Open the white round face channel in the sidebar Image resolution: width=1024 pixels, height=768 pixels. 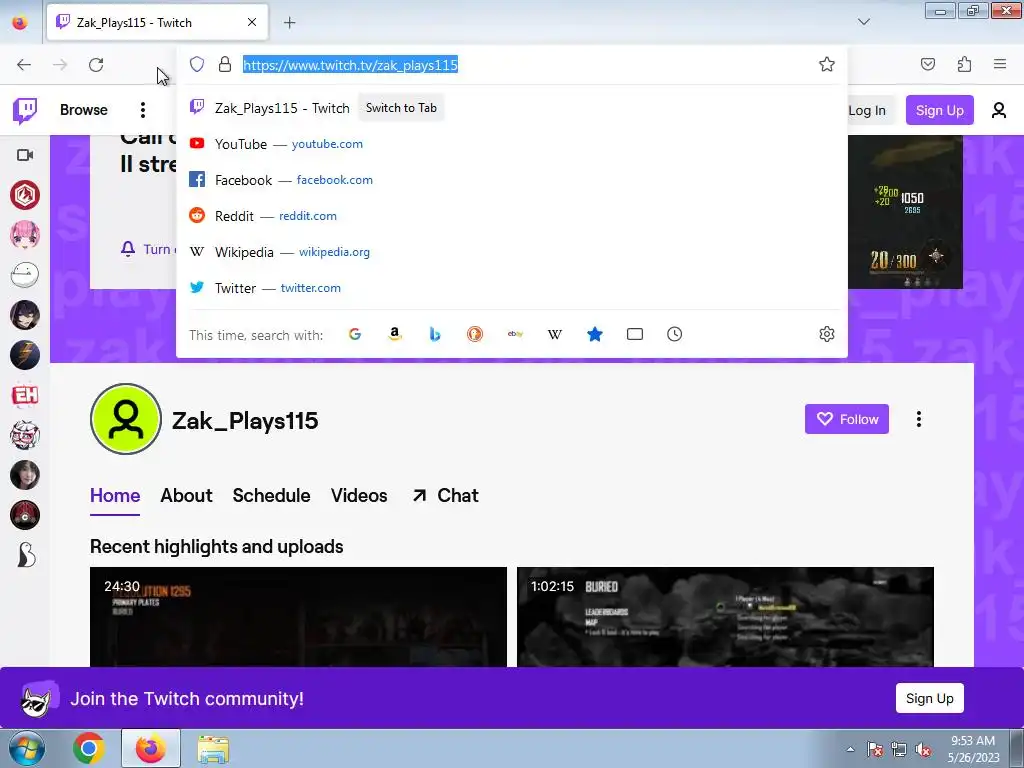[25, 275]
